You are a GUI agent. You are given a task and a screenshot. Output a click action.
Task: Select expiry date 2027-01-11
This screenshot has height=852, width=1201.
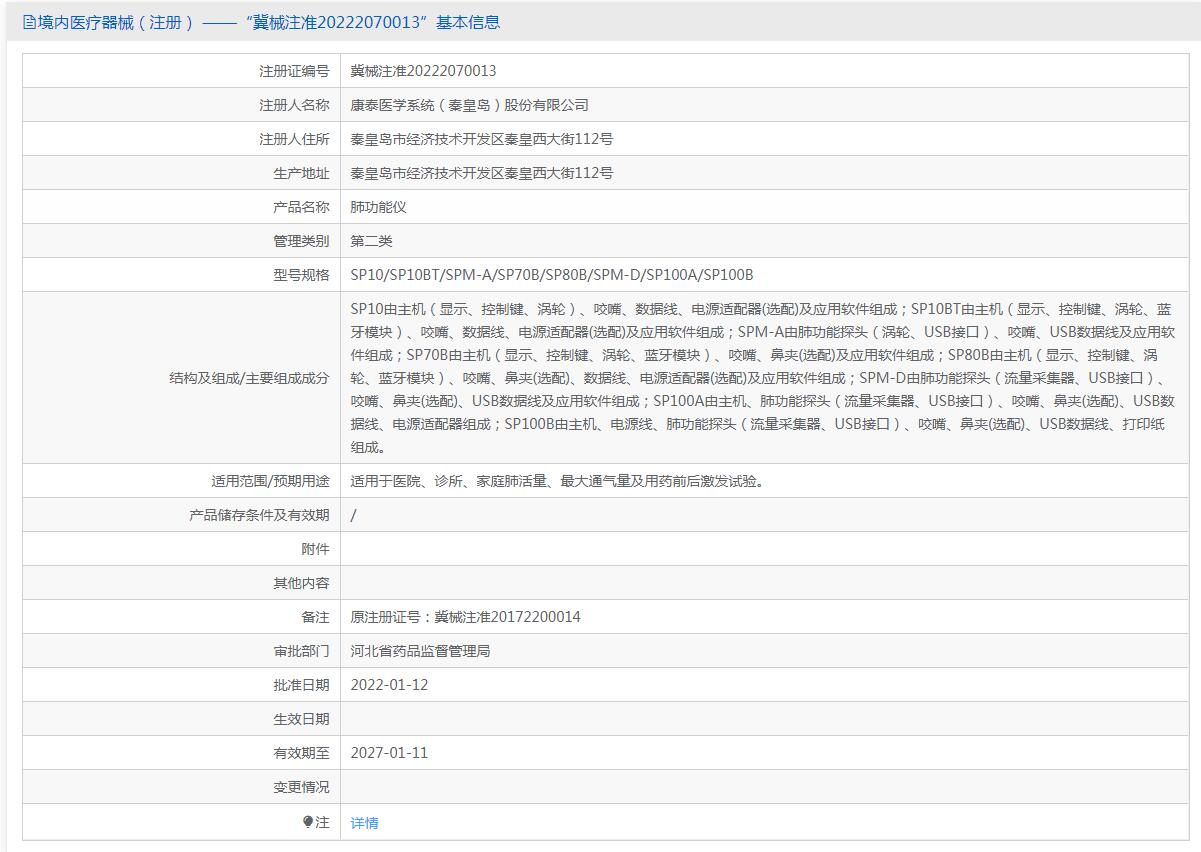pyautogui.click(x=389, y=753)
